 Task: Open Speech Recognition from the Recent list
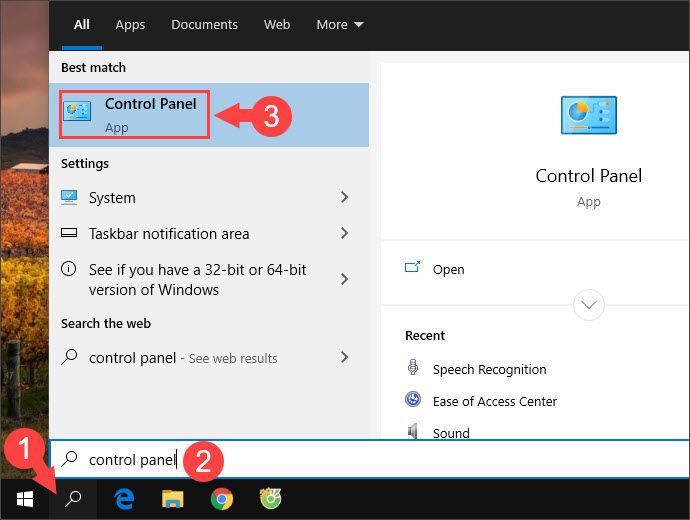[x=489, y=369]
